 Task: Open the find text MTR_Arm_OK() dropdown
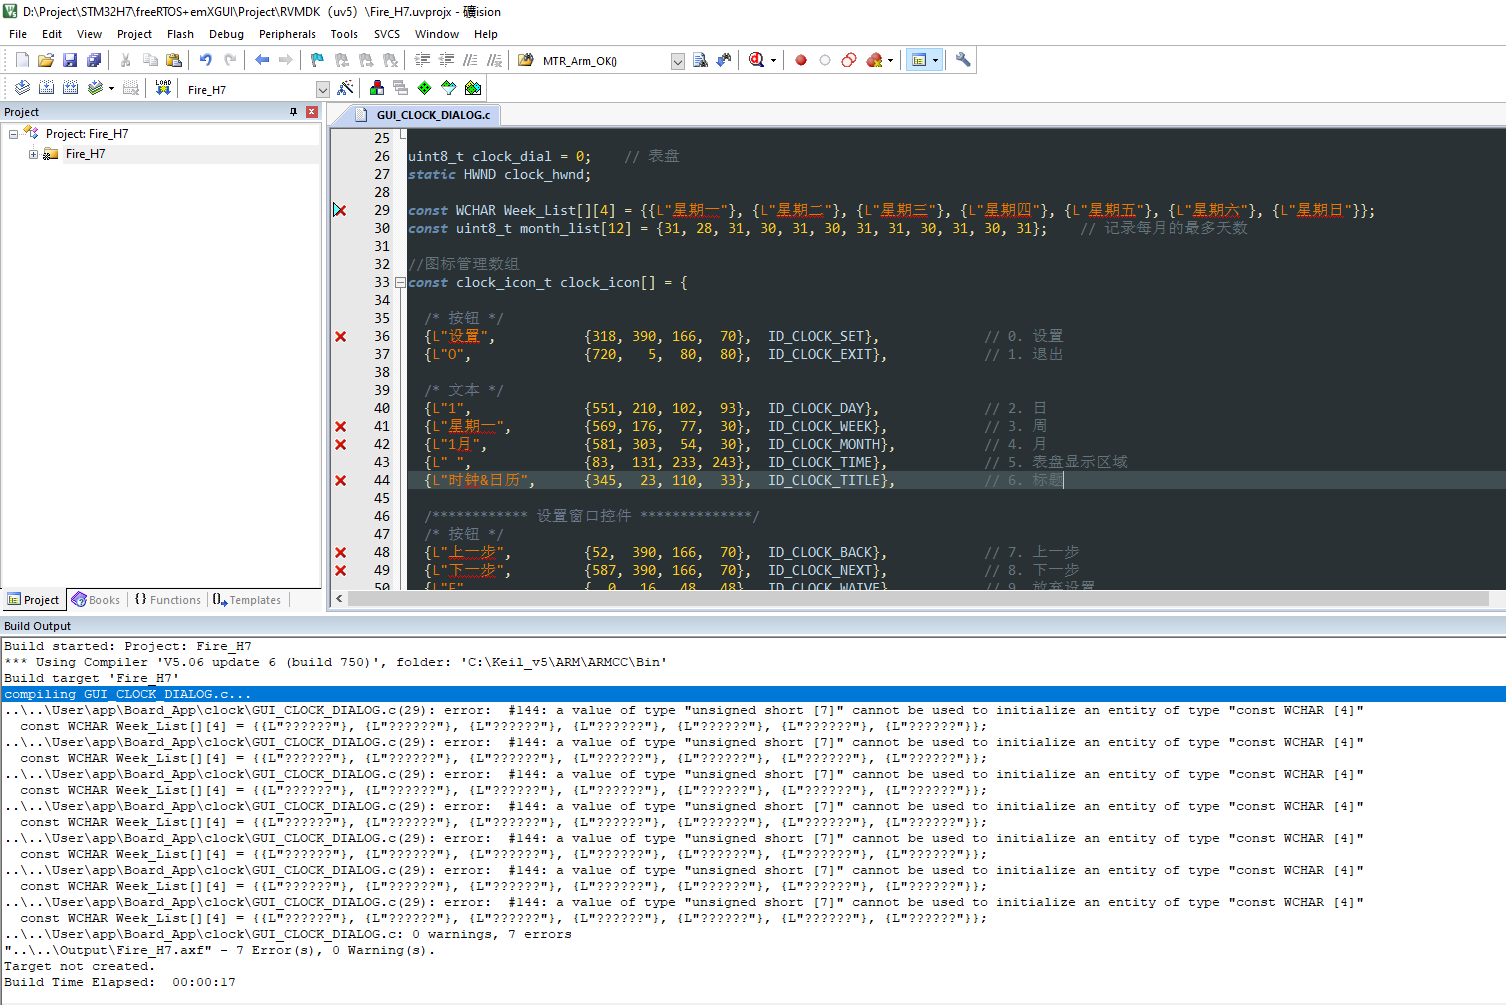click(677, 61)
